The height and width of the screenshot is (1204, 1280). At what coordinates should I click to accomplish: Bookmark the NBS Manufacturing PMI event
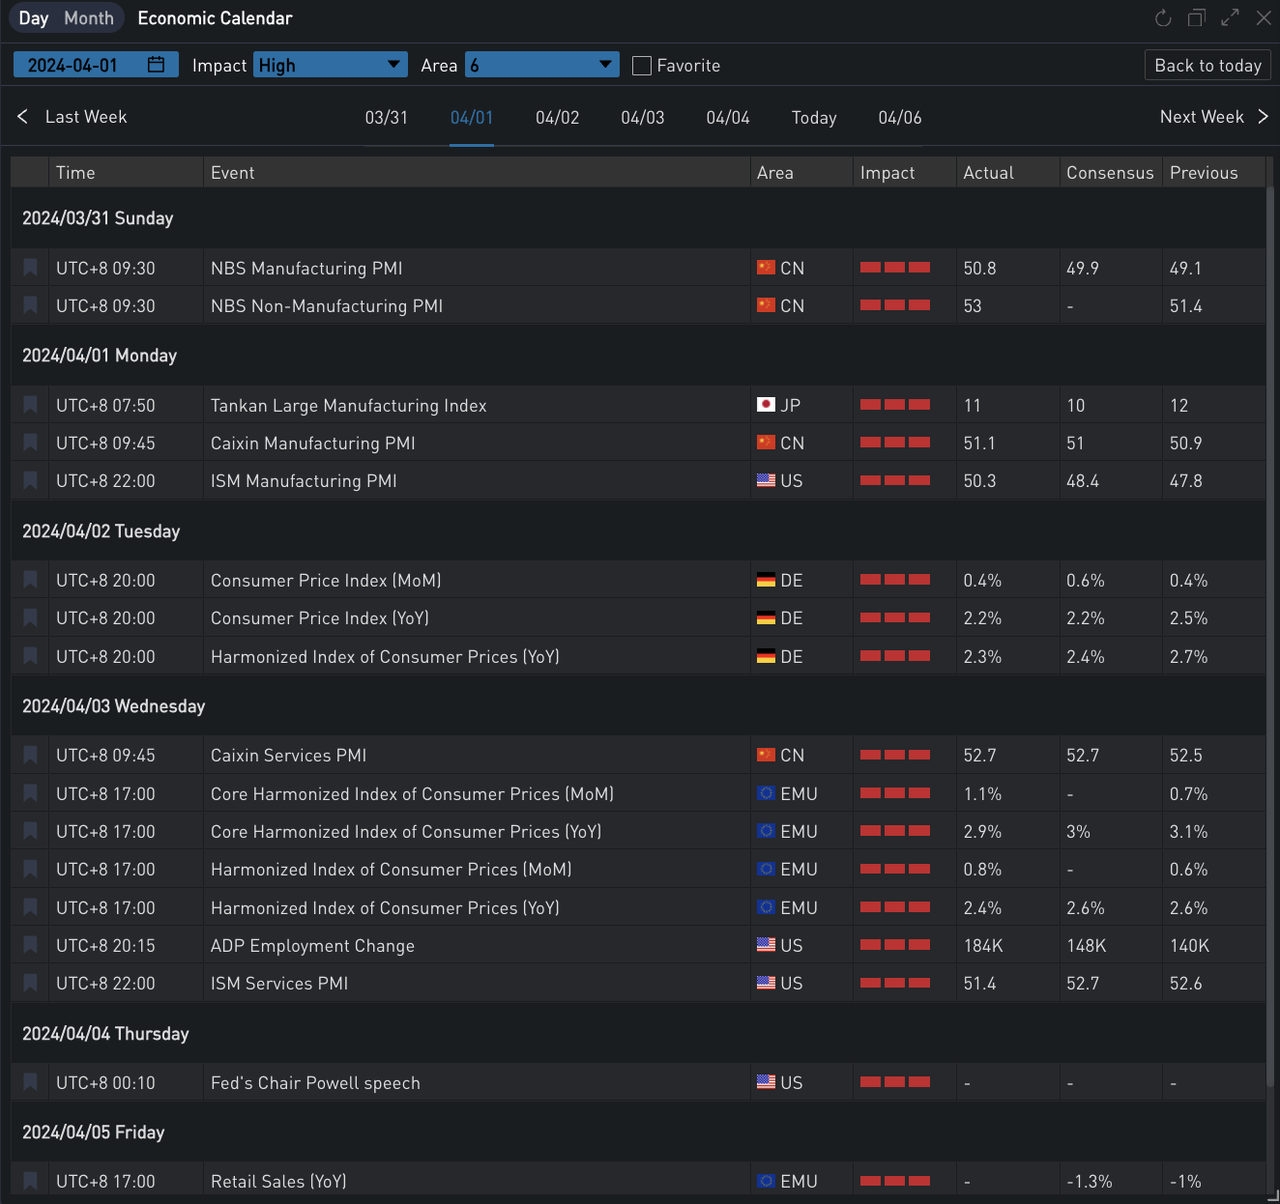pos(30,268)
